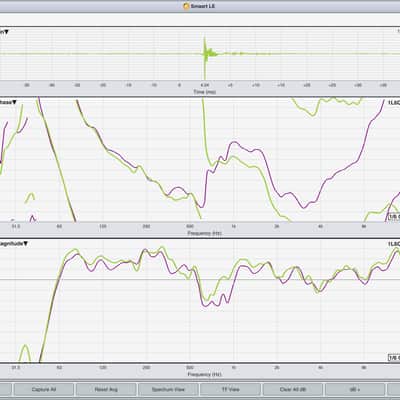Click the Clear All dB button
Image resolution: width=400 pixels, height=400 pixels.
[293, 389]
